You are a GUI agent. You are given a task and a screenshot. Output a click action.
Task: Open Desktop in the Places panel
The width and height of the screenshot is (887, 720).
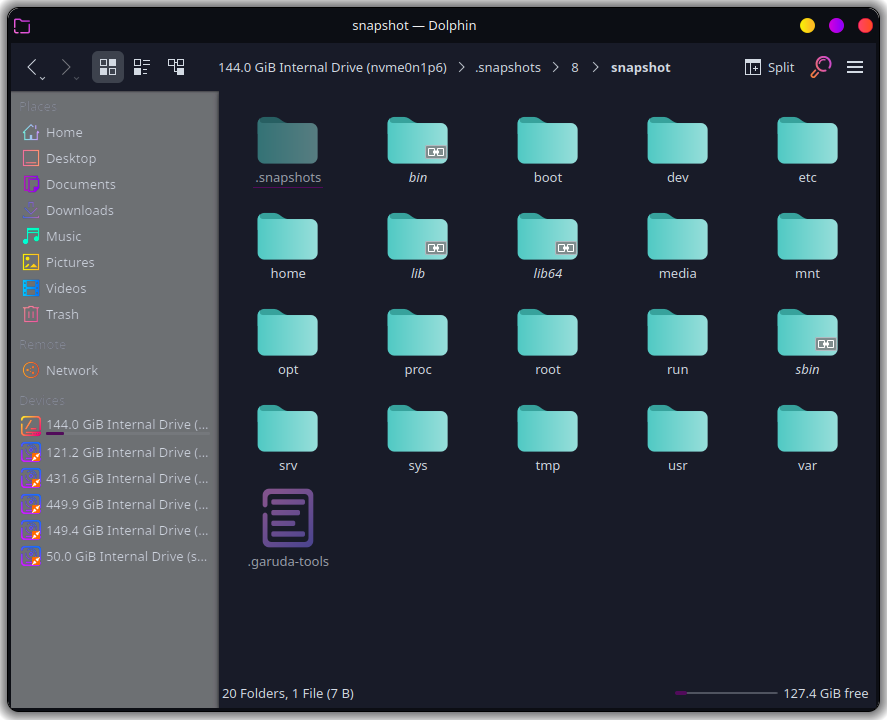pos(115,158)
